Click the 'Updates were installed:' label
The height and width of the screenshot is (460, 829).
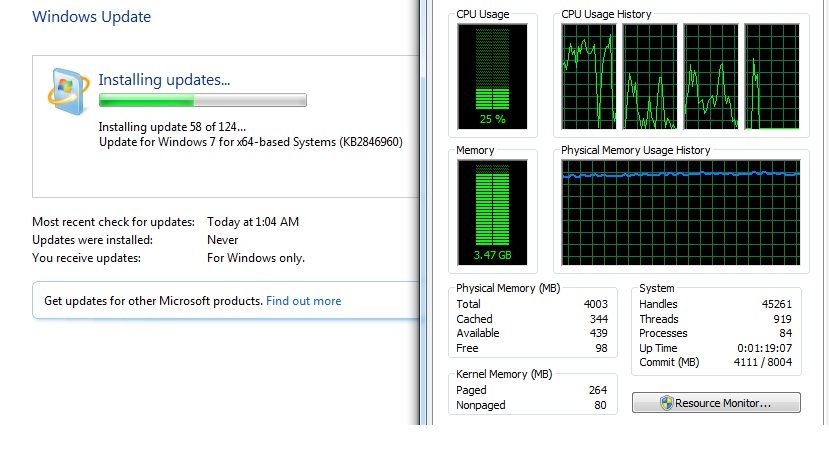point(93,240)
